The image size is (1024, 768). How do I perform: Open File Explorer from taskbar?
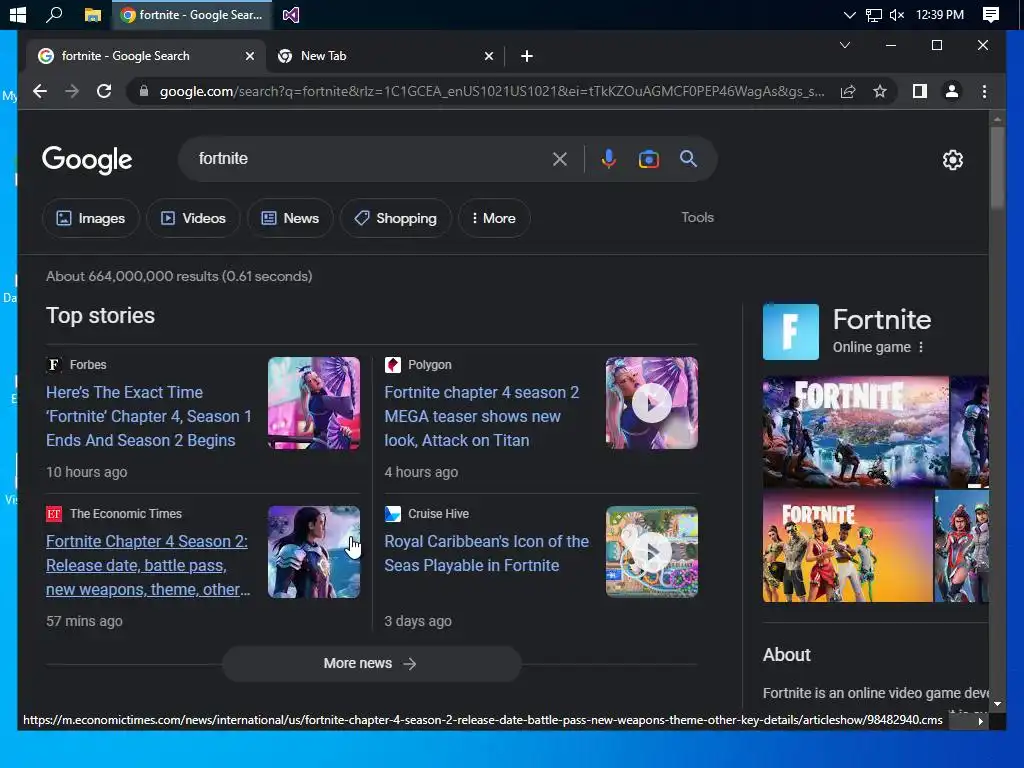(93, 14)
